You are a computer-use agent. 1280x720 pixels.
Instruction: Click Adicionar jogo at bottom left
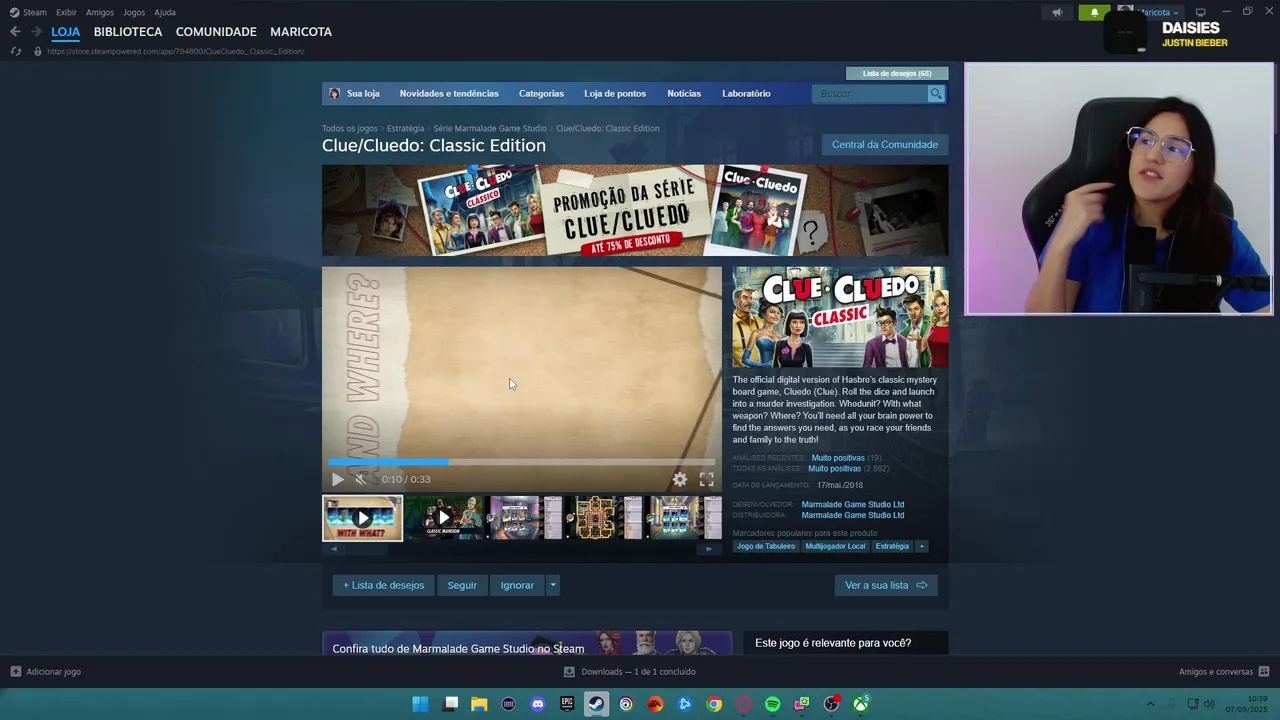coord(45,672)
